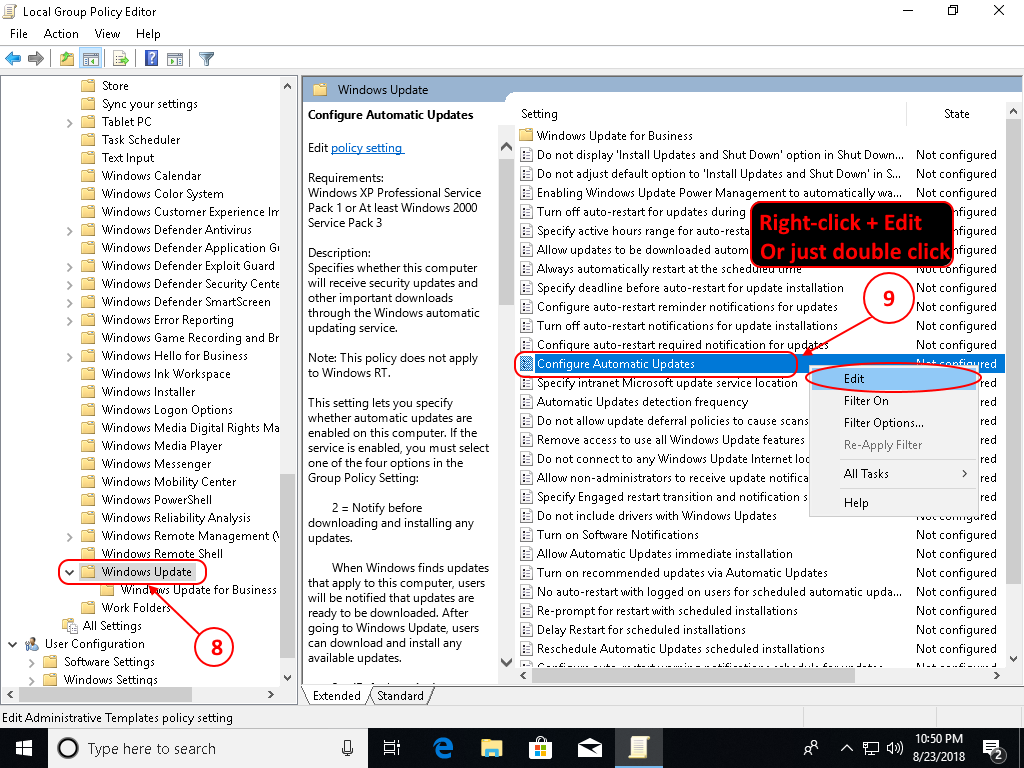Viewport: 1024px width, 768px height.
Task: Click the People tray icon
Action: (x=811, y=748)
